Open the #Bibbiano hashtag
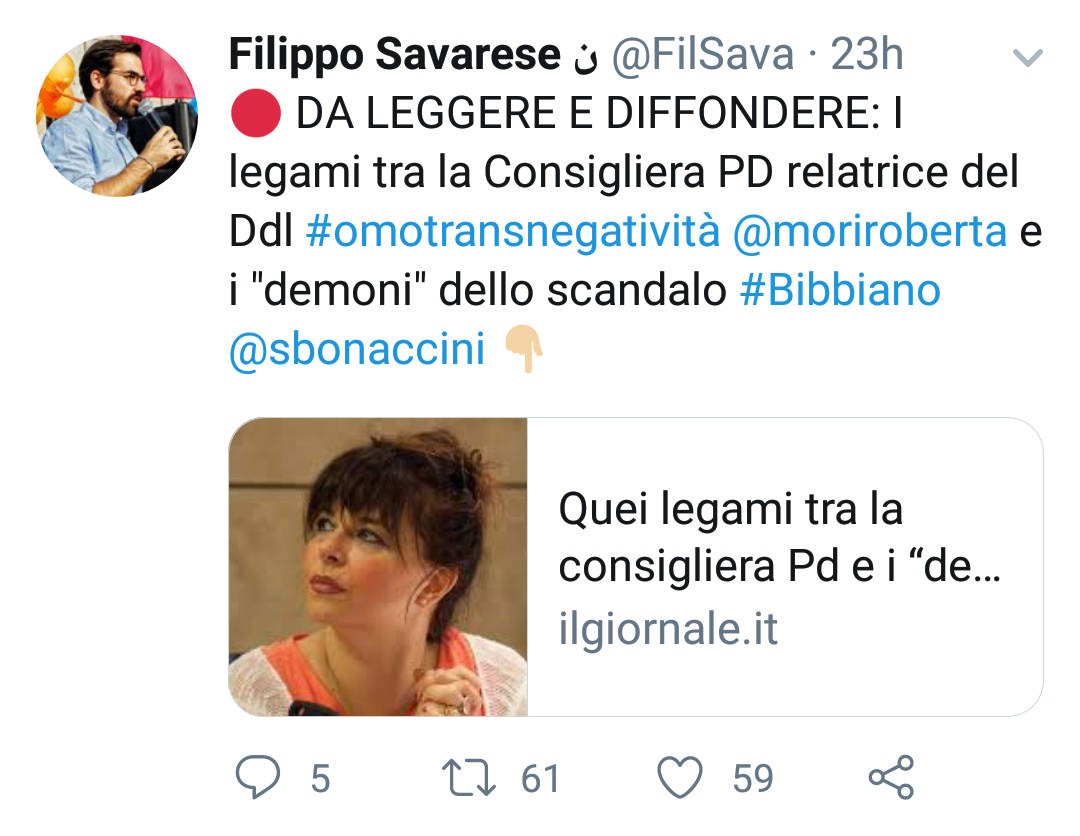 (x=840, y=289)
